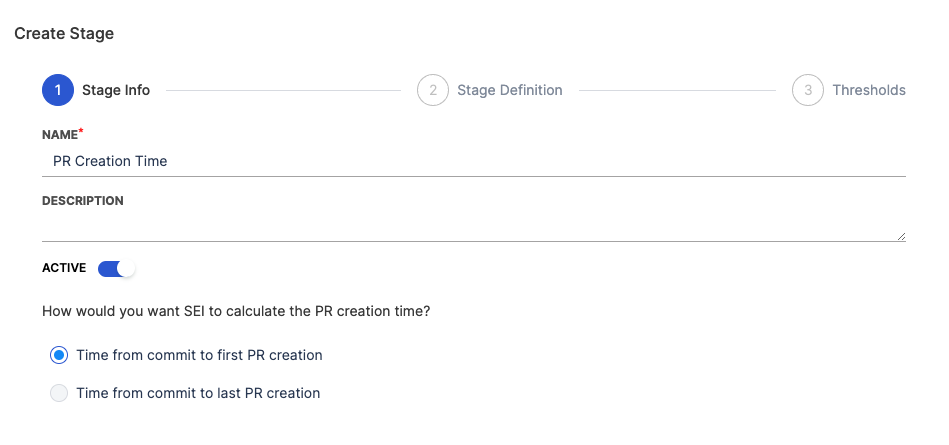Click the NAME field label
The width and height of the screenshot is (949, 445).
59,134
